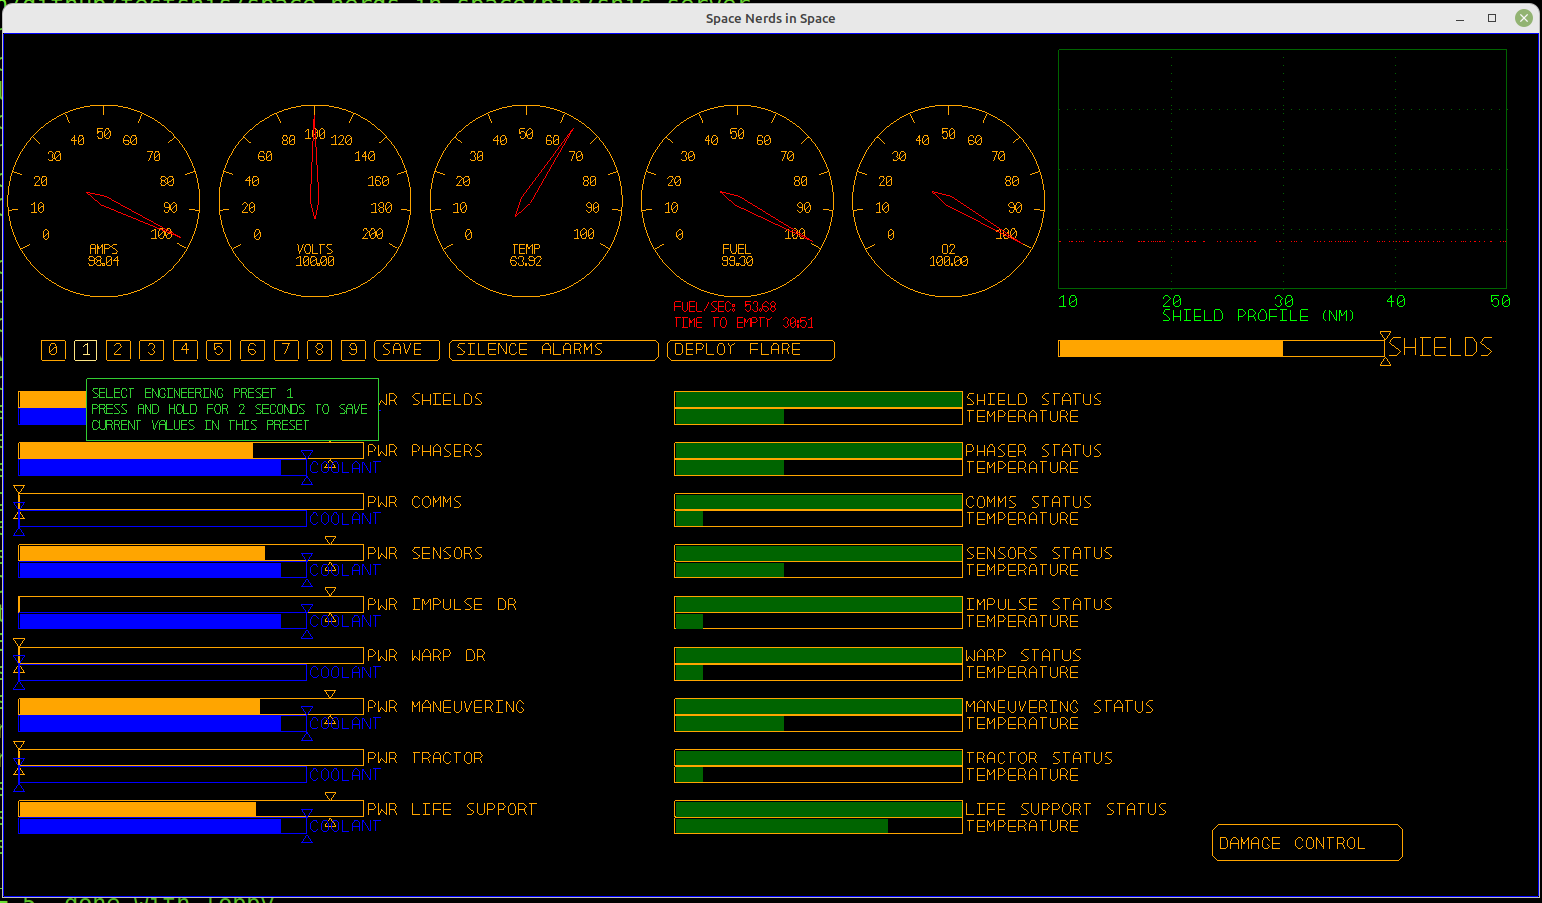Set the PWR Tractor power slider
Image resolution: width=1542 pixels, height=903 pixels.
(x=191, y=758)
